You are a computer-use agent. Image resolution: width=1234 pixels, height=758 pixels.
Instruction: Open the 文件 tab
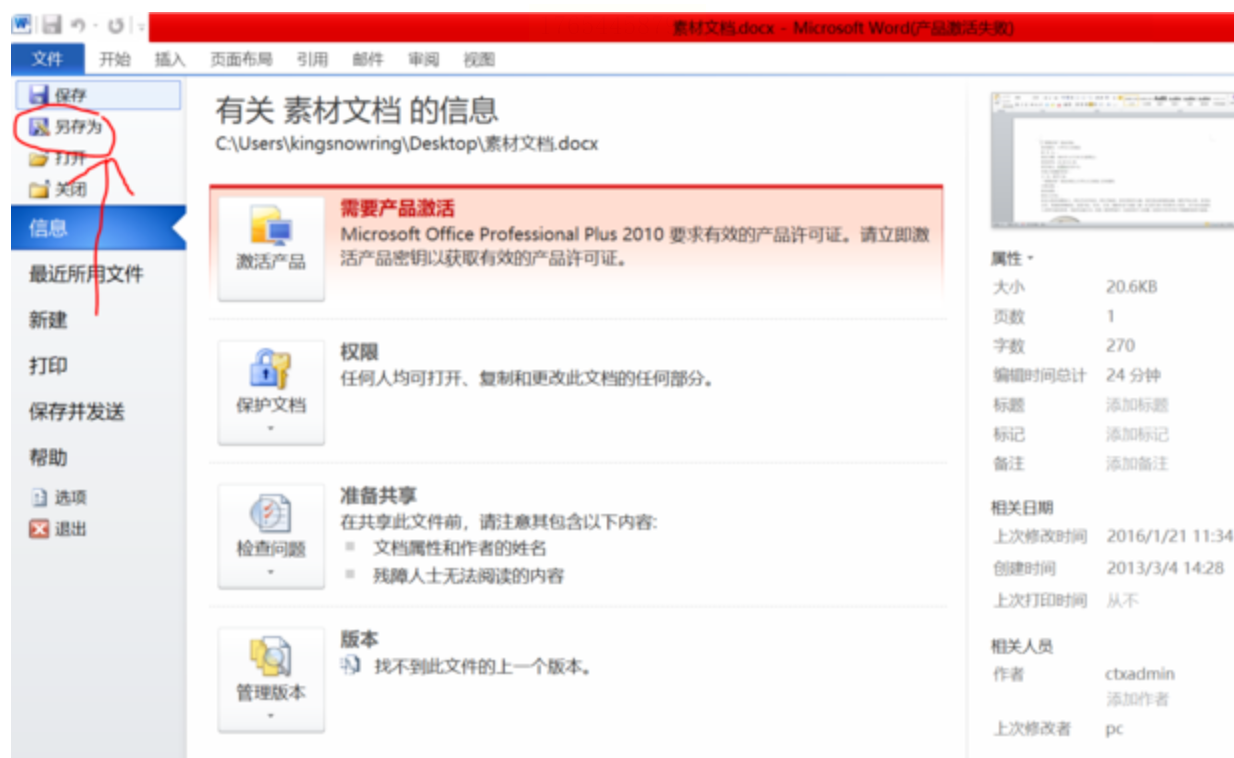(x=47, y=60)
